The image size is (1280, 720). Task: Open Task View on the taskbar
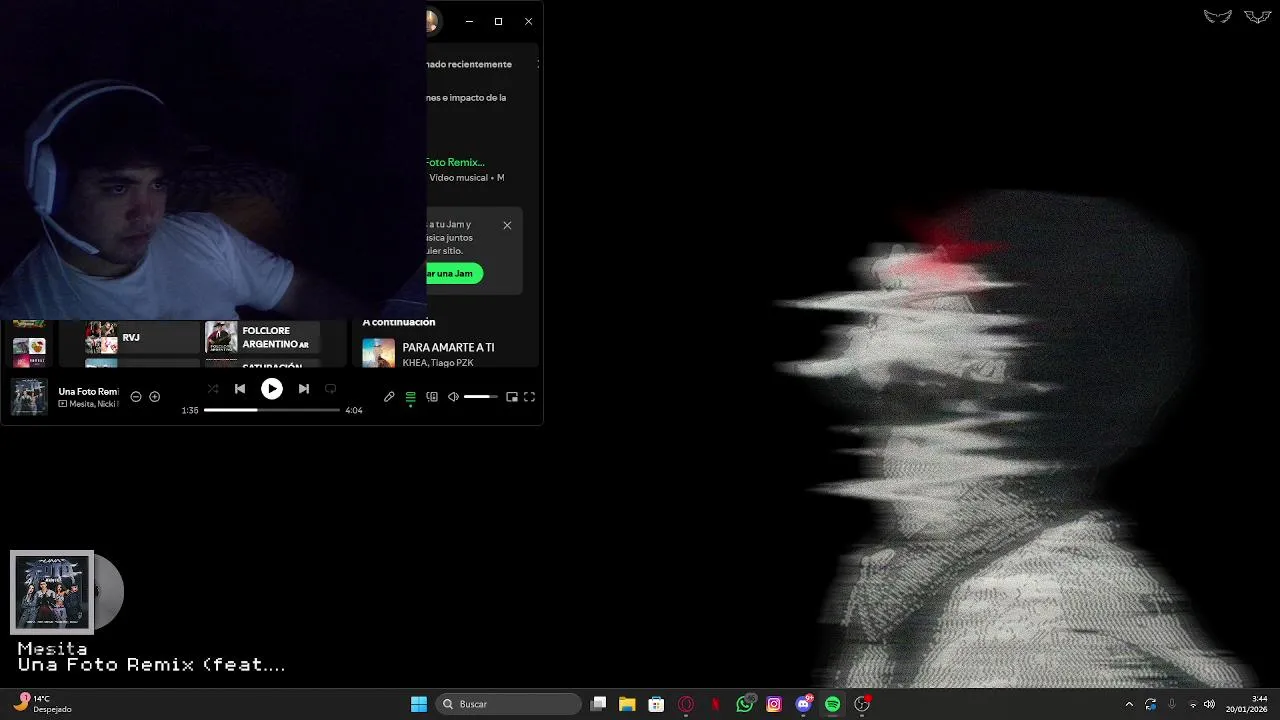[598, 704]
